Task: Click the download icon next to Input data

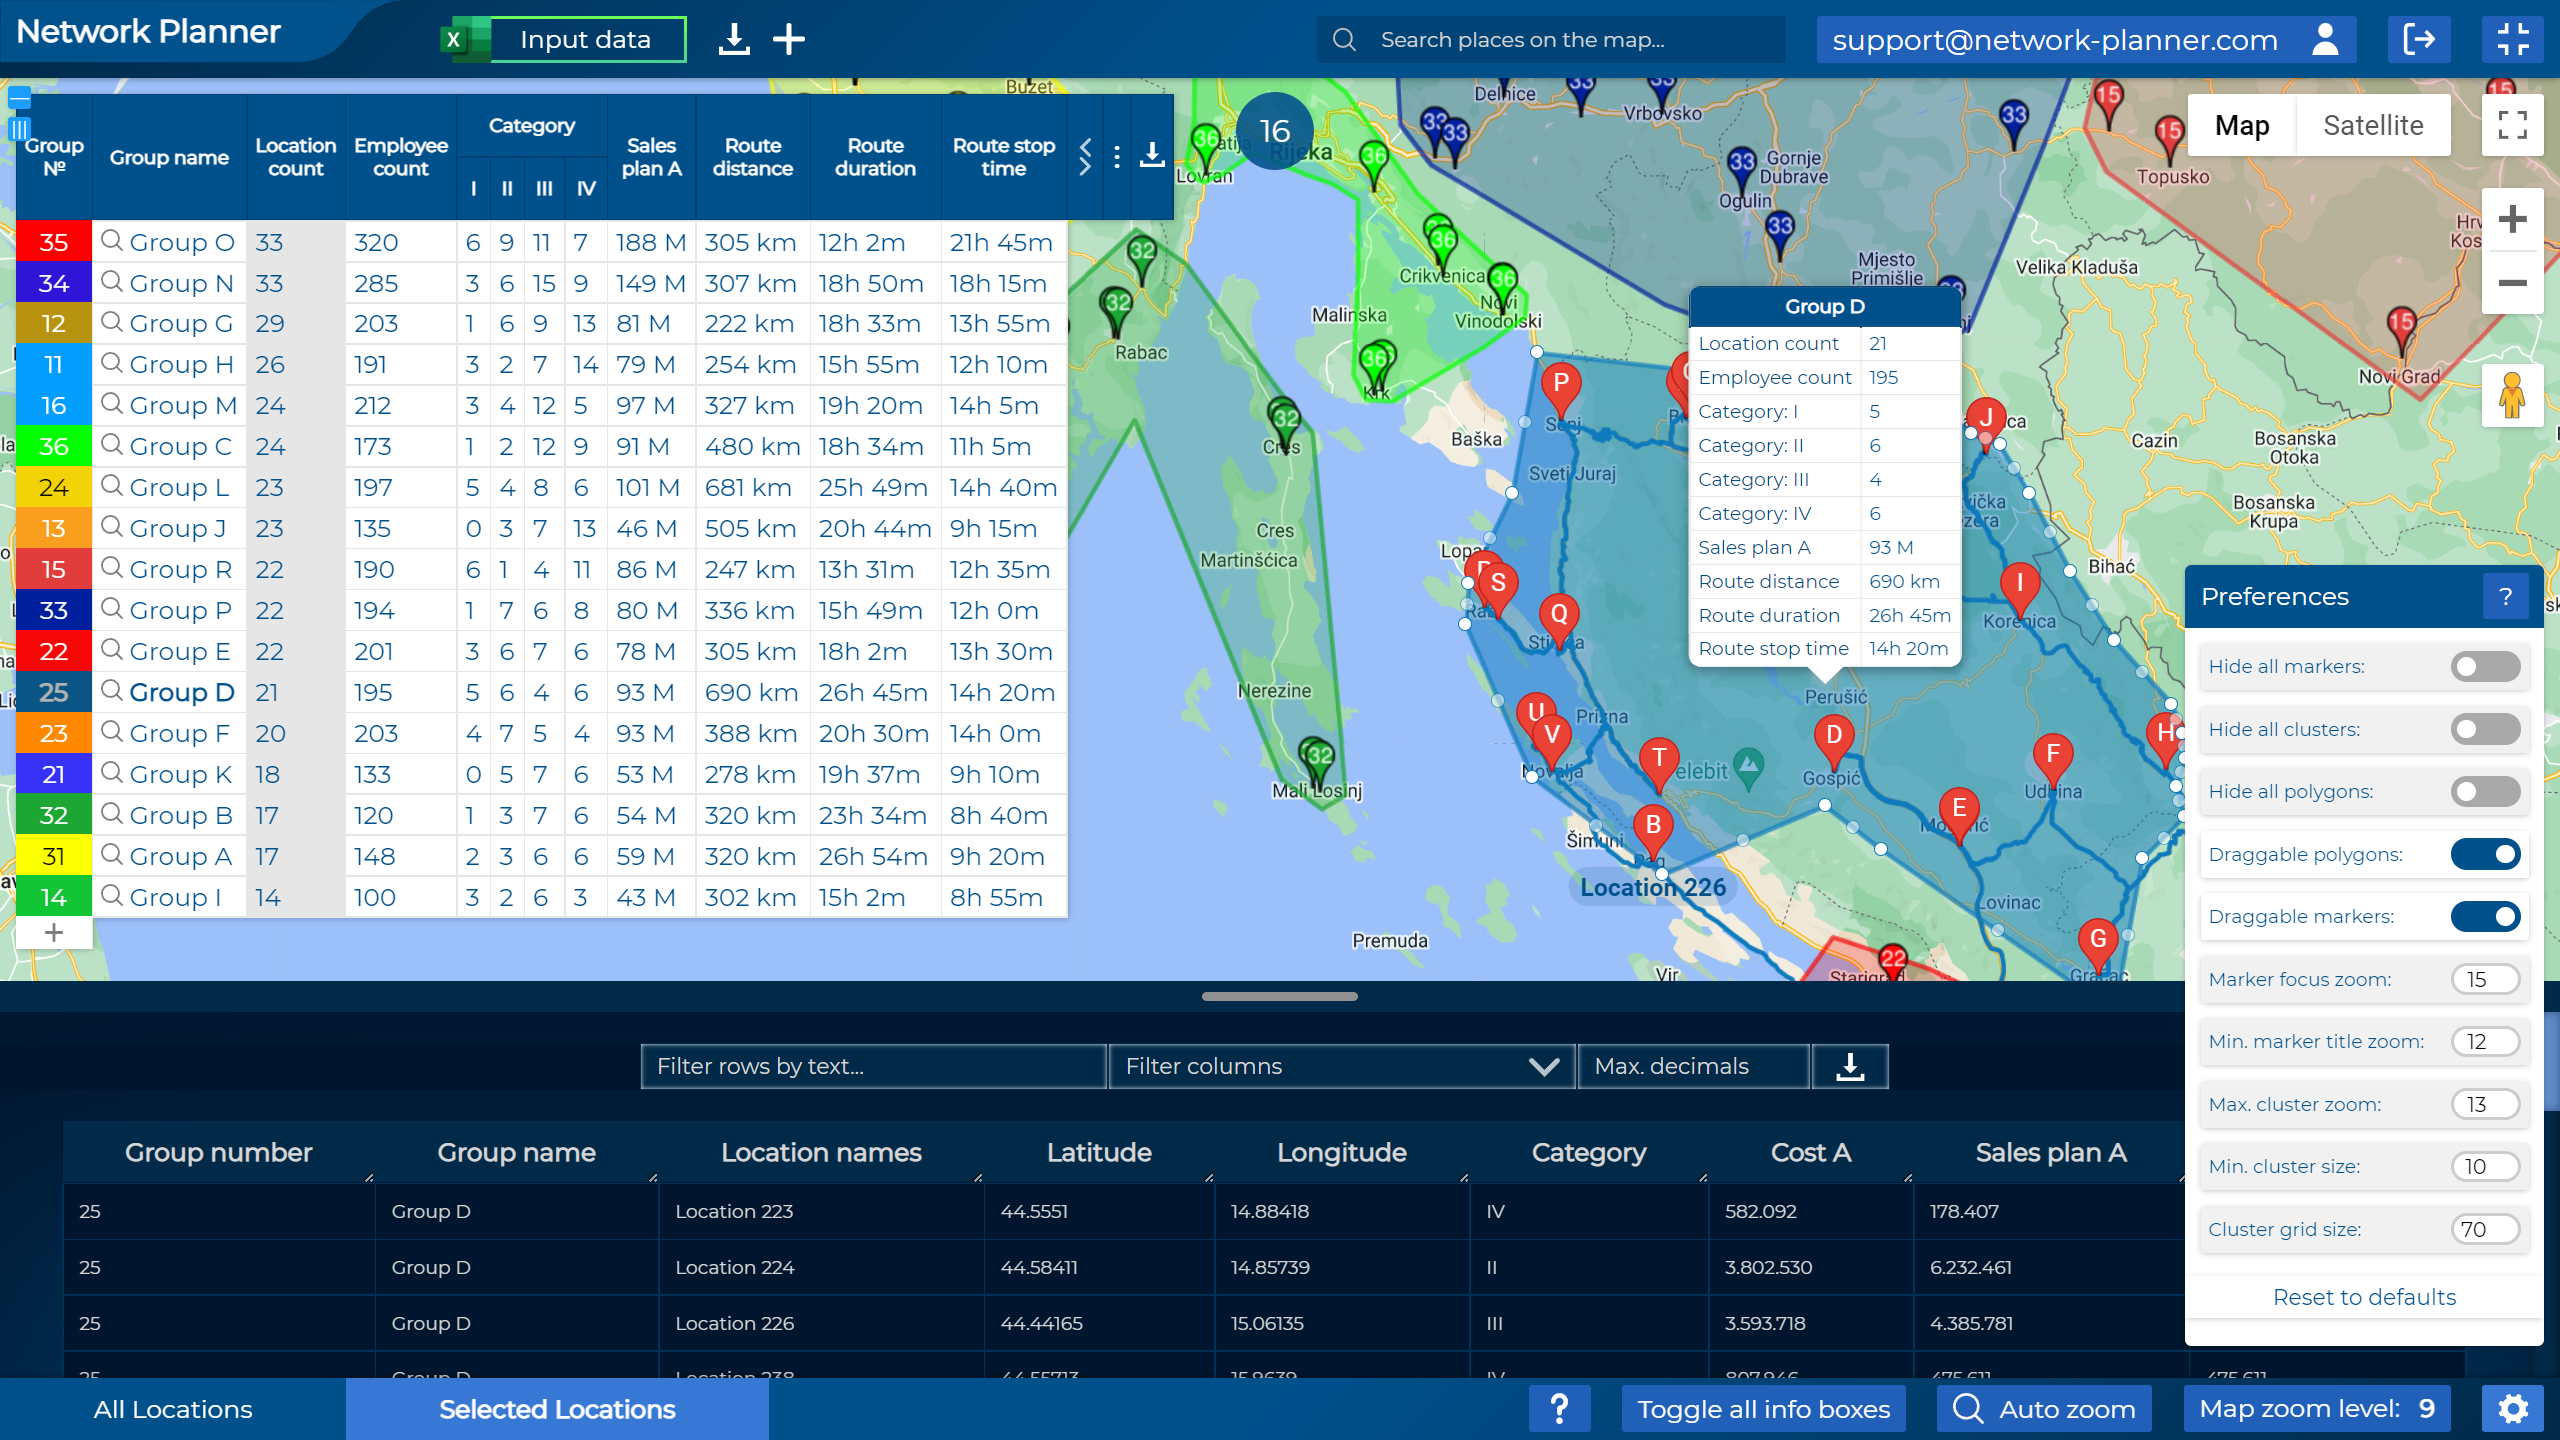Action: point(734,40)
